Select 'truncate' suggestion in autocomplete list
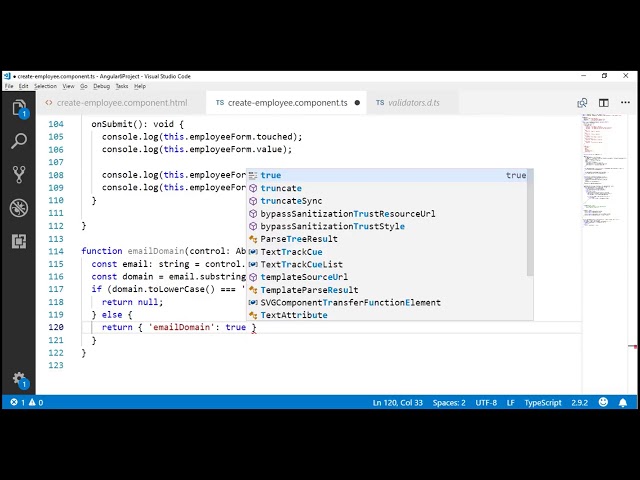 [387, 188]
